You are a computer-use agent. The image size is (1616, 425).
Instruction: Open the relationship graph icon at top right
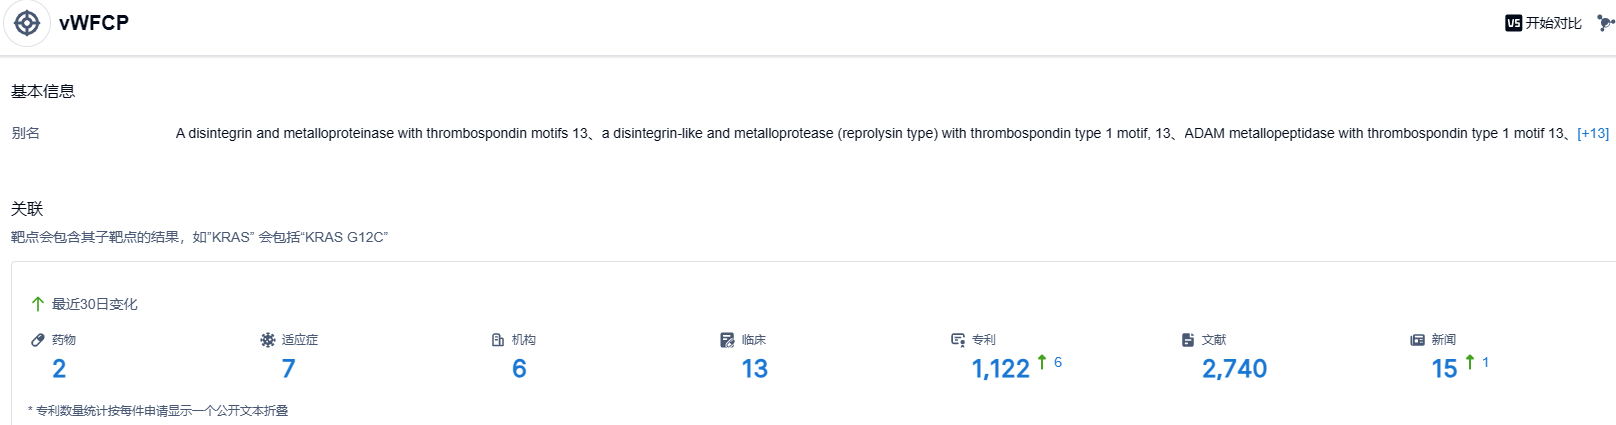click(1606, 23)
